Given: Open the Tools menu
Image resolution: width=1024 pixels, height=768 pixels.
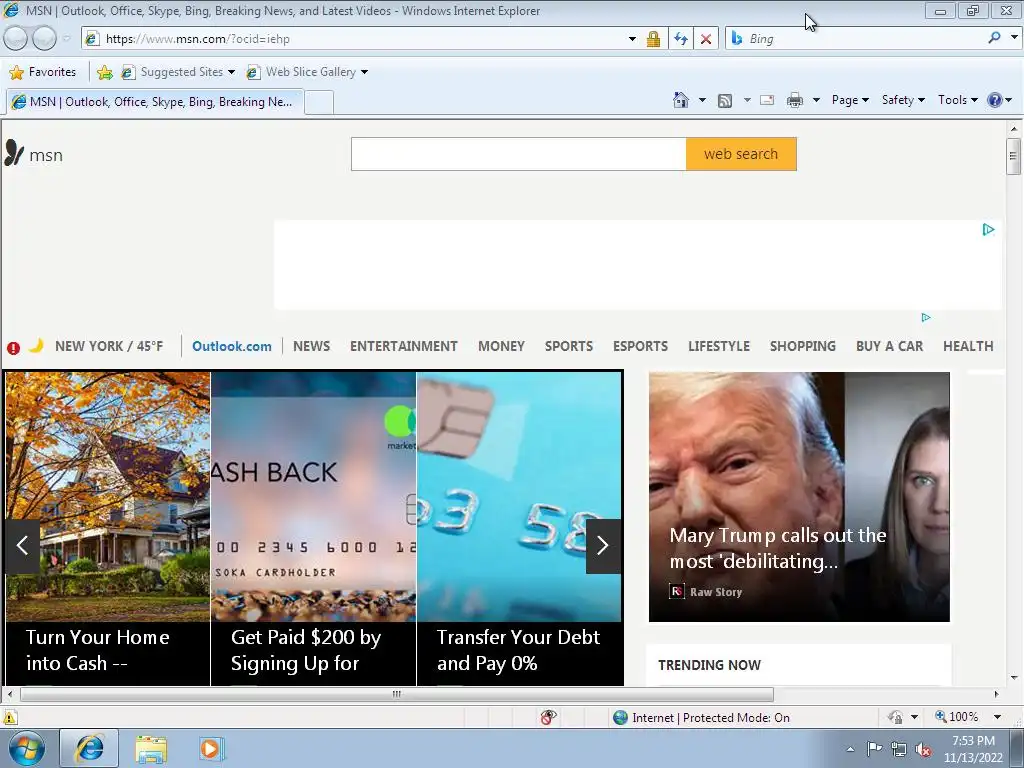Looking at the screenshot, I should tap(957, 100).
